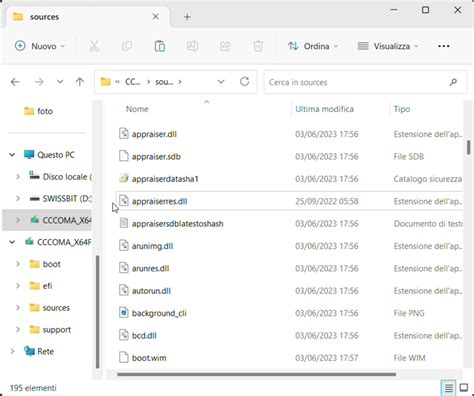Close the sources tab

[156, 17]
